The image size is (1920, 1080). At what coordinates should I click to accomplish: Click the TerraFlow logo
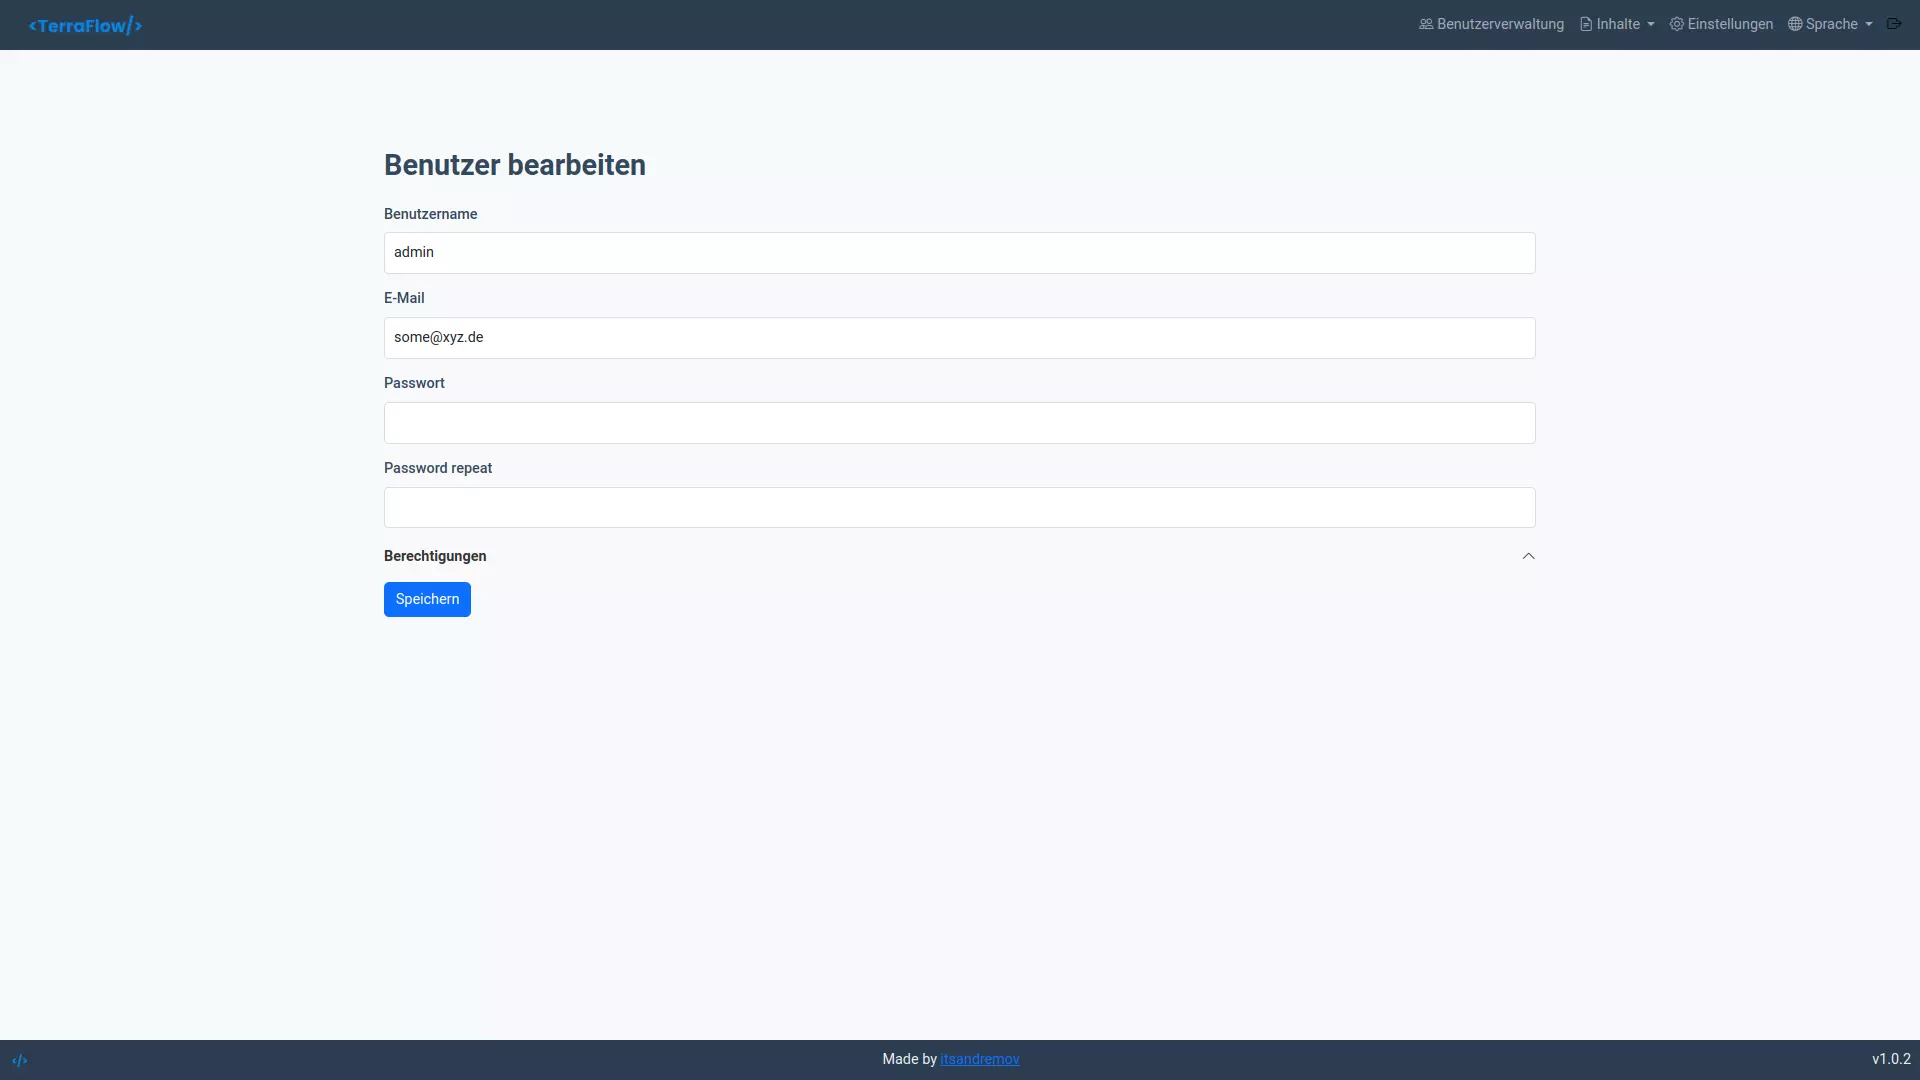pos(85,25)
